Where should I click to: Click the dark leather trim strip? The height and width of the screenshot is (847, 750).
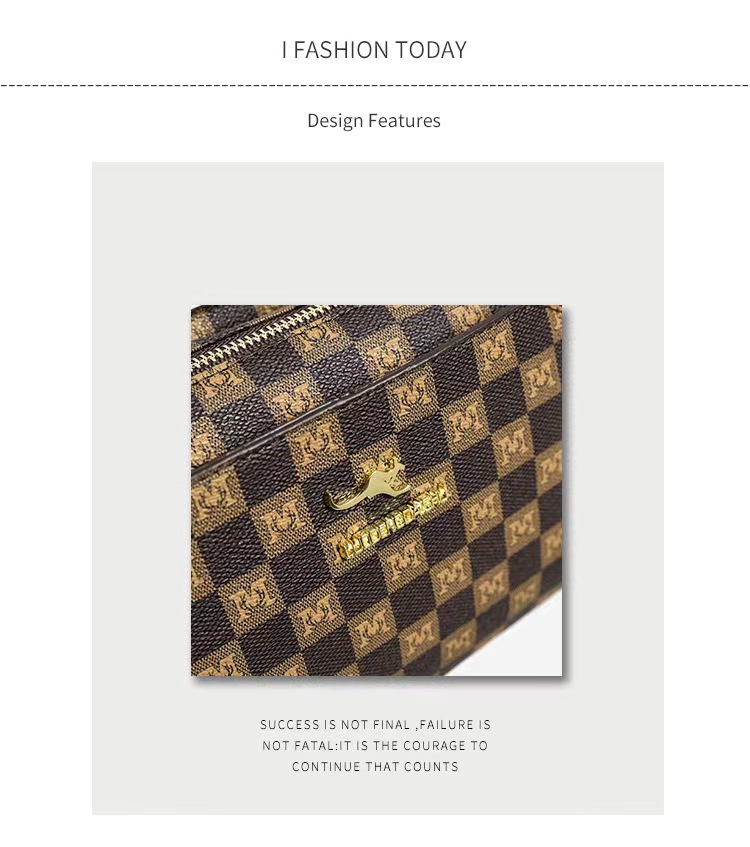point(373,392)
